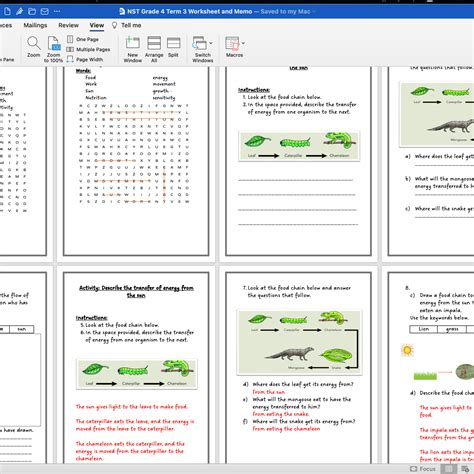Select the View tab
This screenshot has width=474, height=474.
pos(97,25)
